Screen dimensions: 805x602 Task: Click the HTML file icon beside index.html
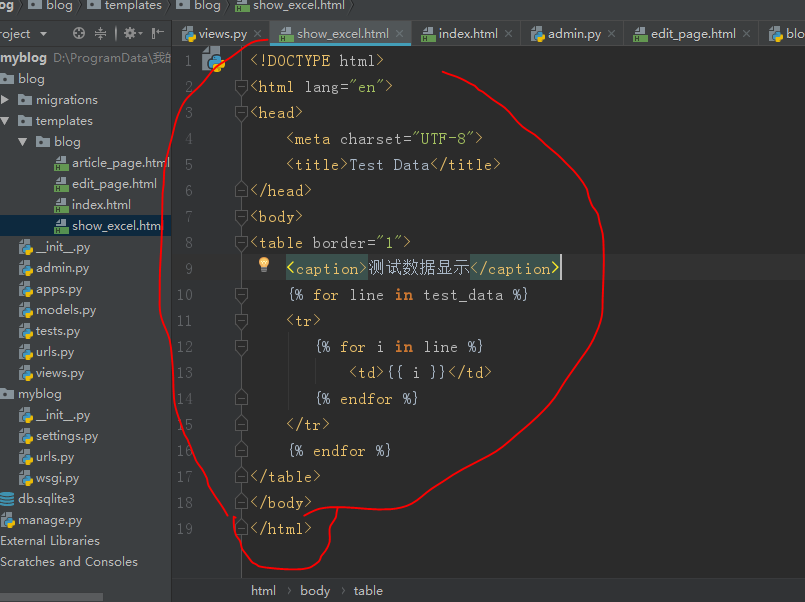pos(61,205)
